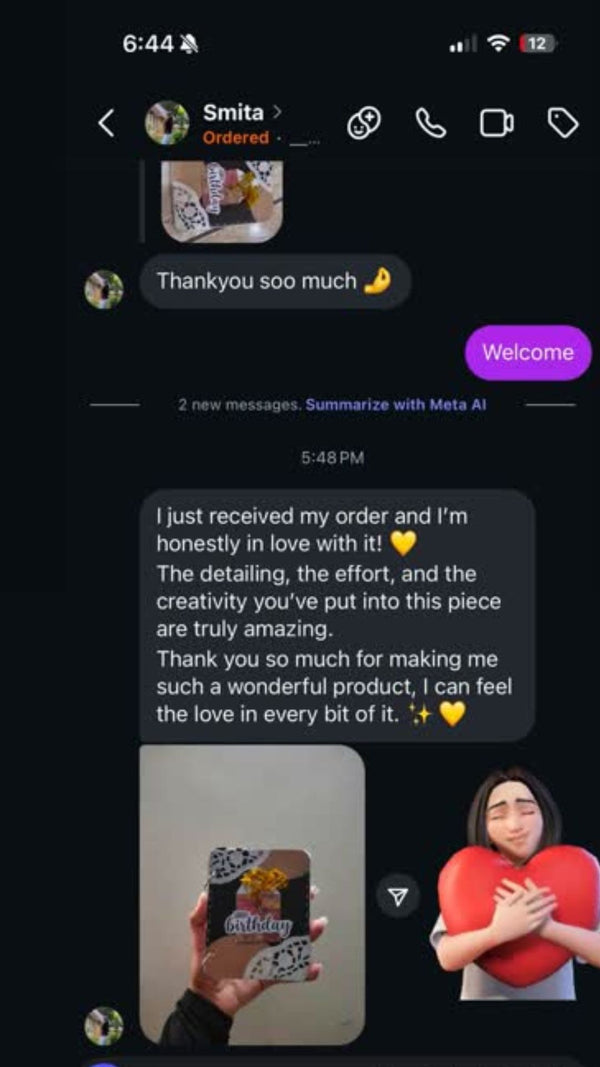Open the birthday card photo message
Viewport: 600px width, 1067px height.
pyautogui.click(x=252, y=894)
